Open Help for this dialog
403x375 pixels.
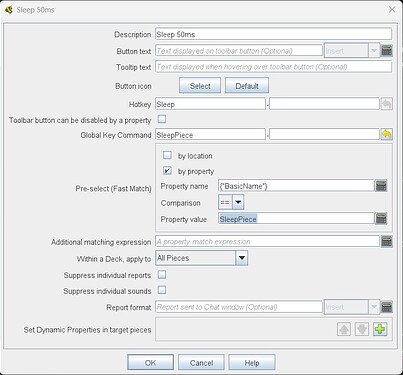[252, 362]
